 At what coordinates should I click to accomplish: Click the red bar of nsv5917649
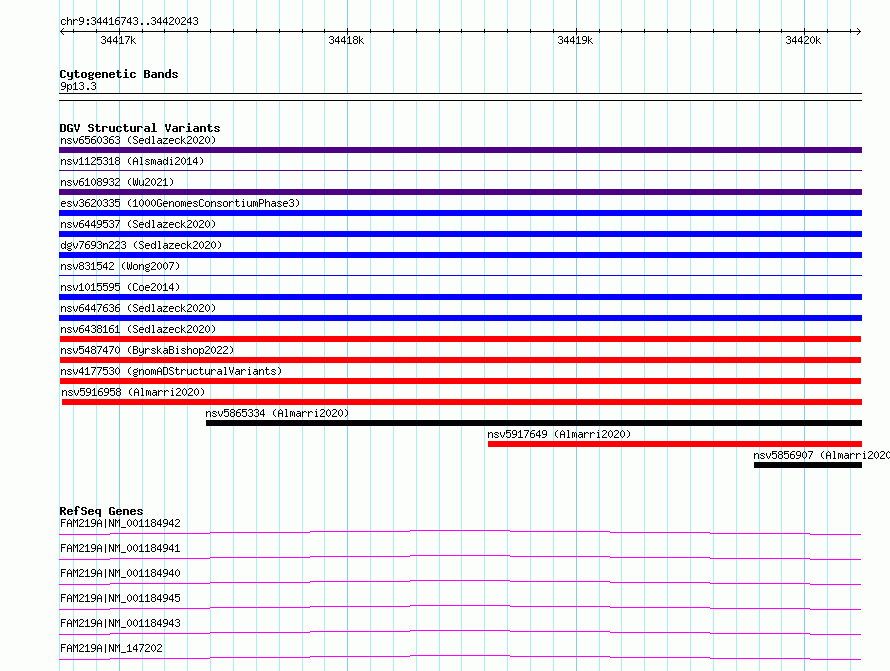pyautogui.click(x=675, y=444)
